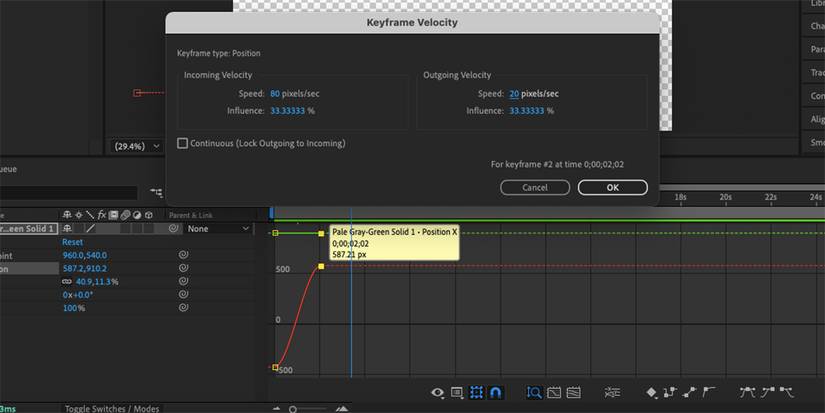Click the separate dimensions icon
This screenshot has width=825, height=413.
click(612, 392)
